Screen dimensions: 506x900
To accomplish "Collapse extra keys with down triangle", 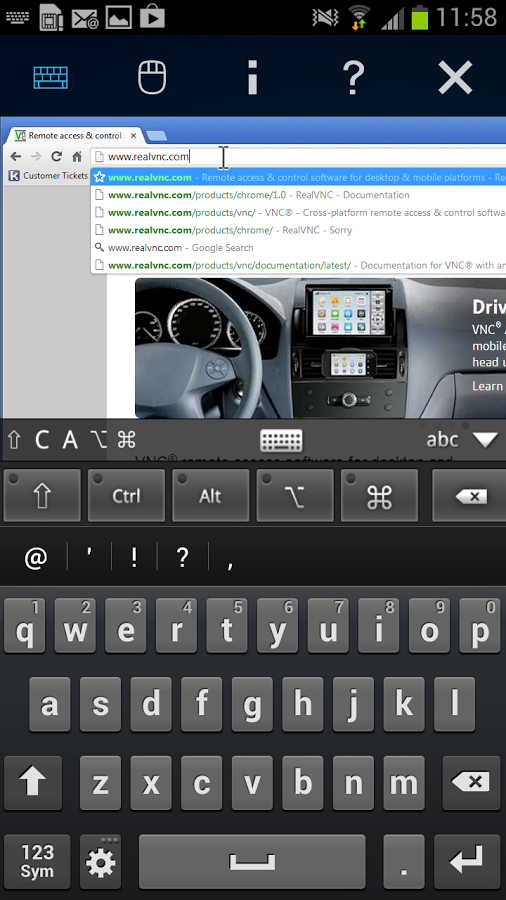I will pos(485,440).
